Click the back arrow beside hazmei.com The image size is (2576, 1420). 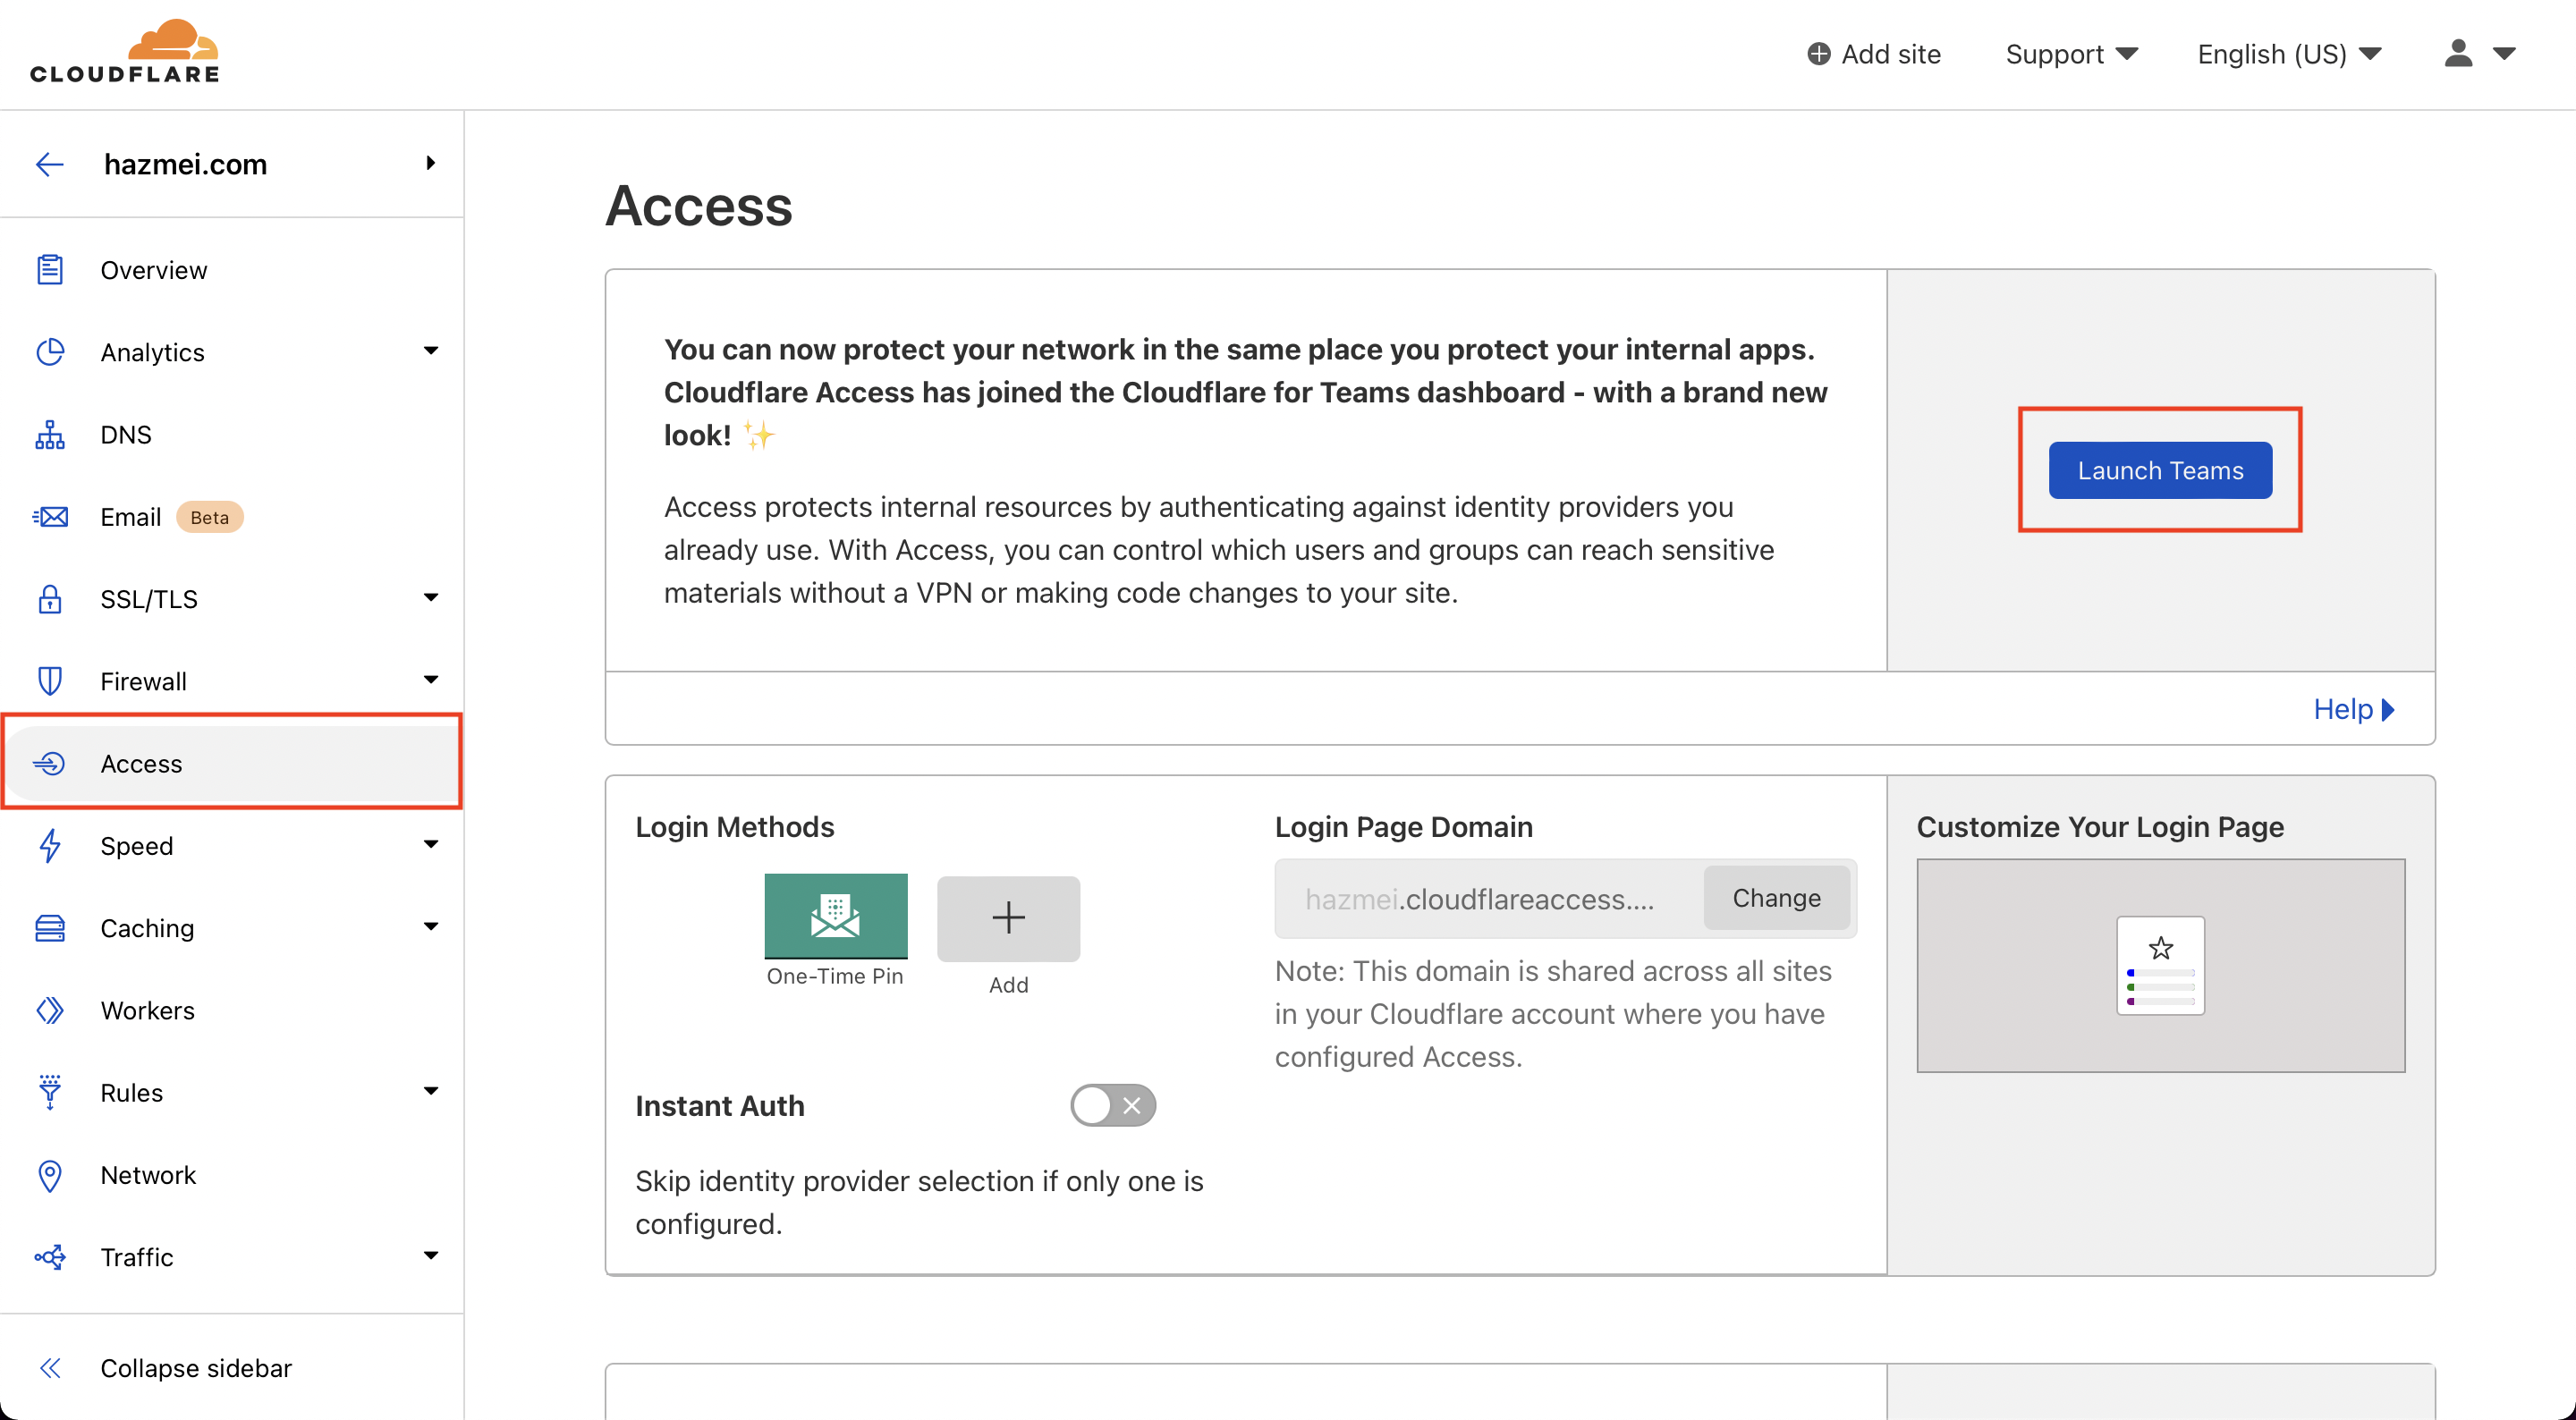[49, 164]
